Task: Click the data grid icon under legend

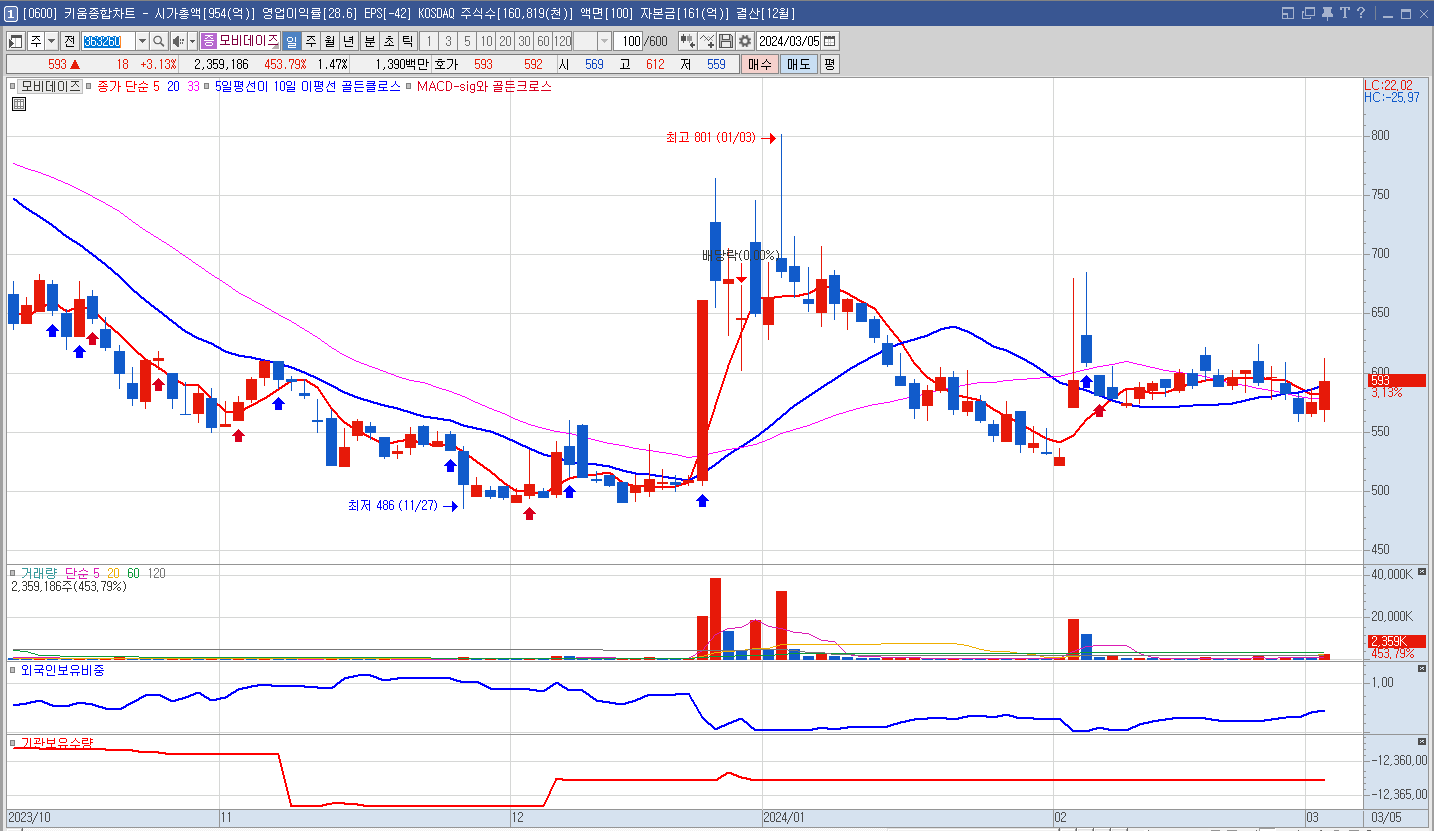Action: click(x=18, y=103)
